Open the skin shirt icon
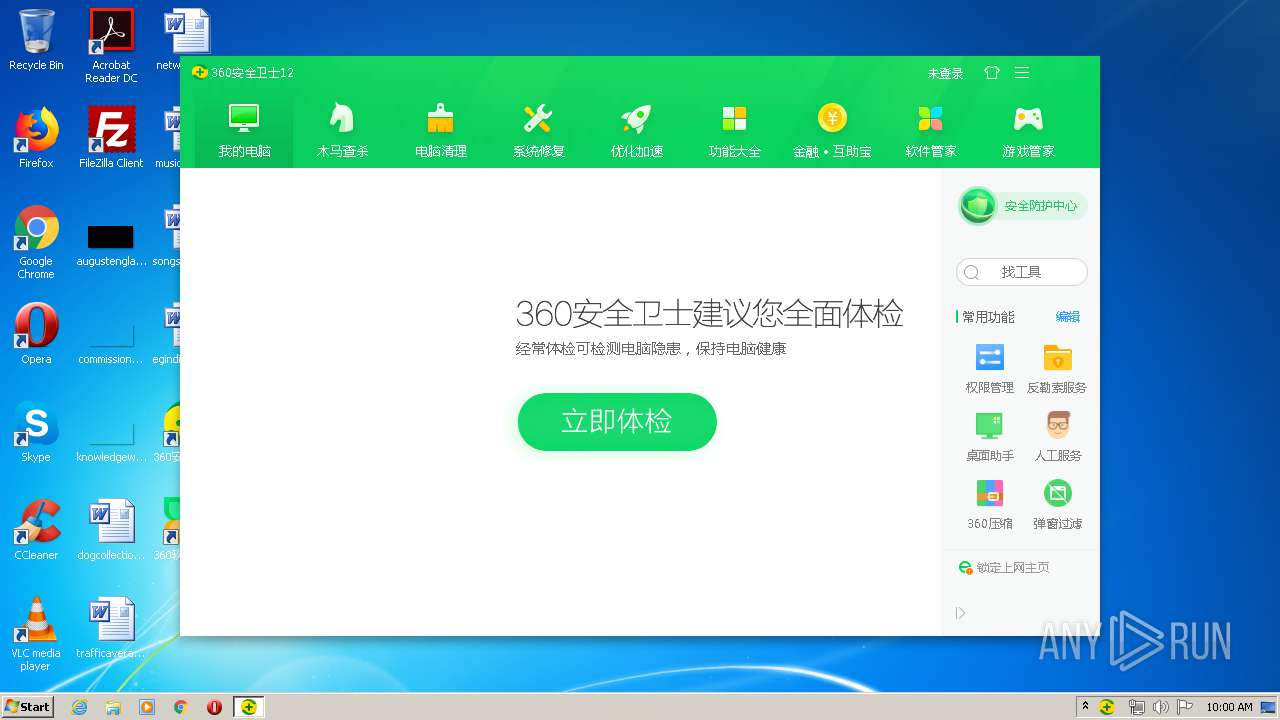The image size is (1280, 720). (x=992, y=73)
